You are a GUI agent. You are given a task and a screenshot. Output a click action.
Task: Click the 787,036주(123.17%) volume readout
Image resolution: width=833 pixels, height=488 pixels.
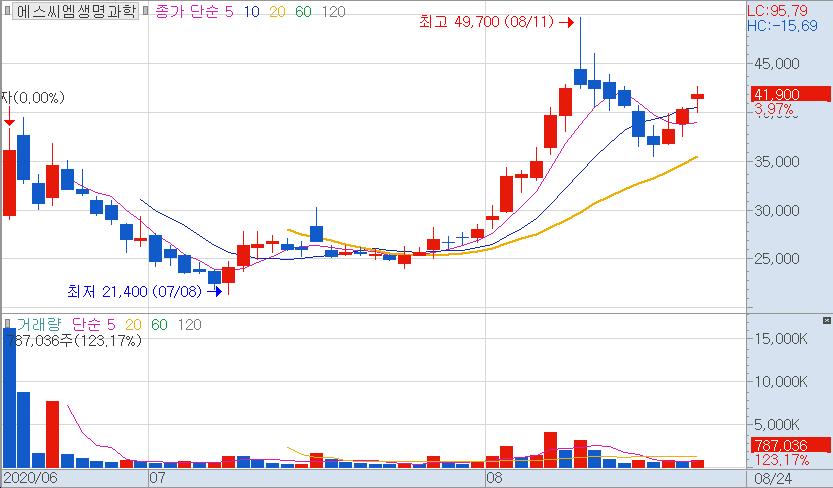tap(73, 340)
